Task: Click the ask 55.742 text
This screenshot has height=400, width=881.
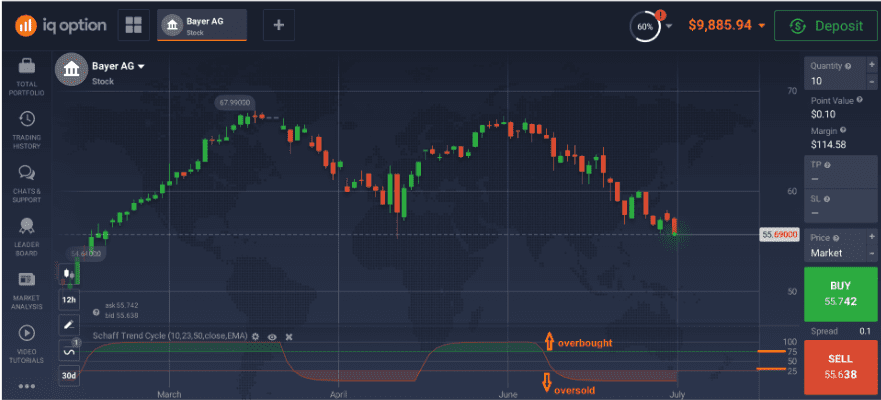Action: coord(121,305)
